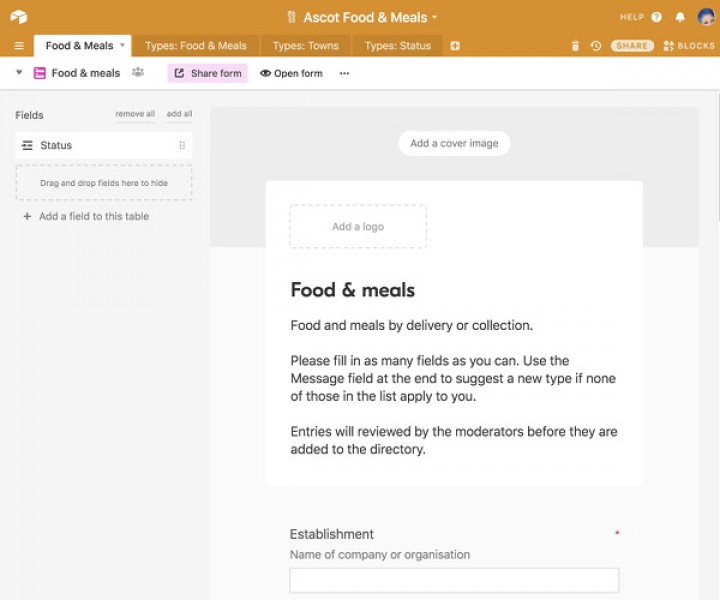720x600 pixels.
Task: Open the Food & Meals tab dropdown arrow
Action: point(123,46)
